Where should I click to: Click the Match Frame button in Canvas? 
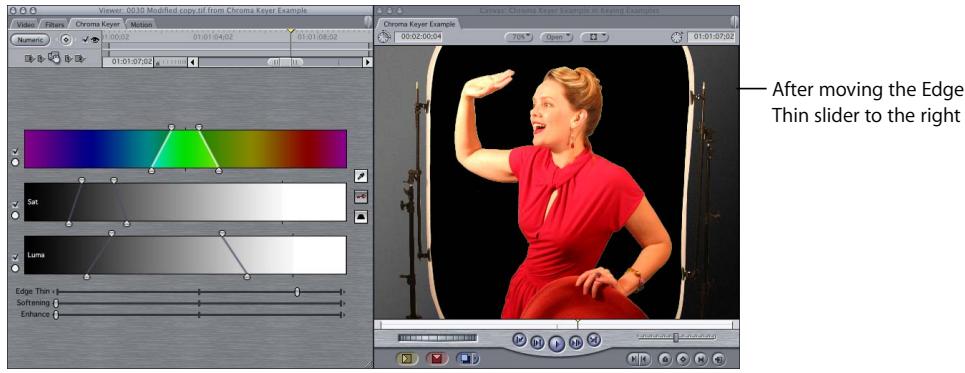[719, 358]
